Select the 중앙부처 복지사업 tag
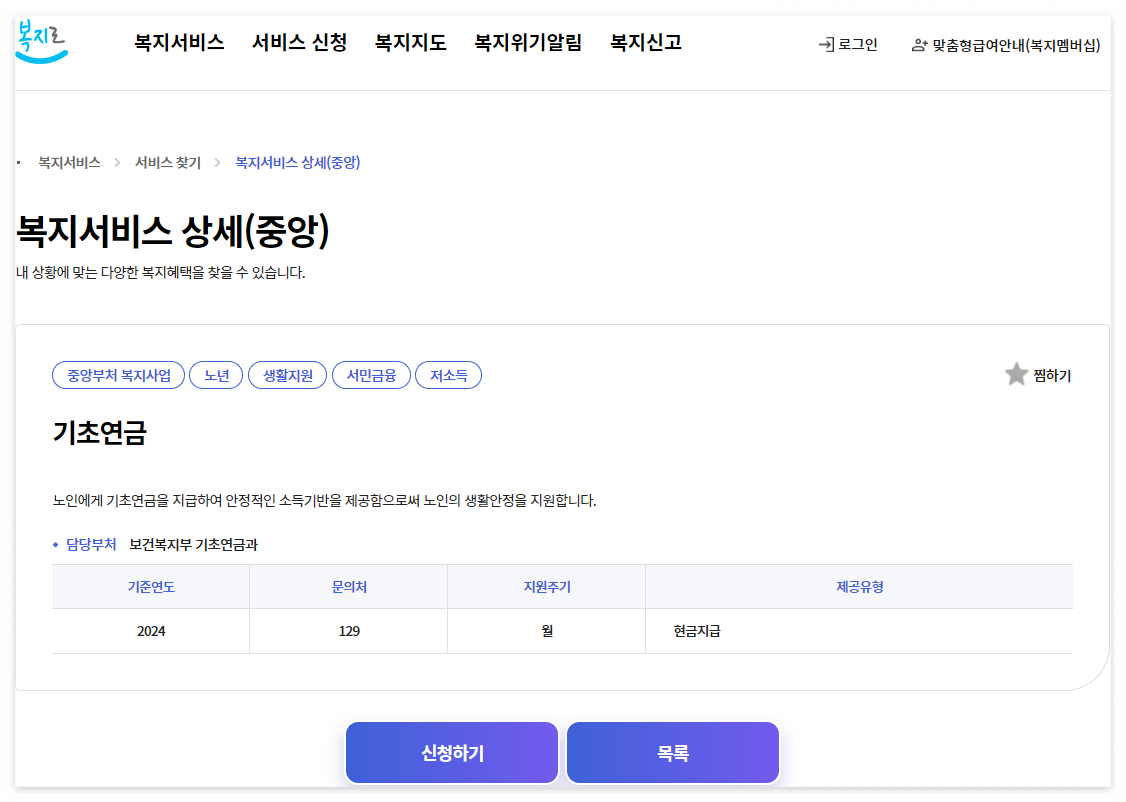The image size is (1126, 802). click(118, 375)
